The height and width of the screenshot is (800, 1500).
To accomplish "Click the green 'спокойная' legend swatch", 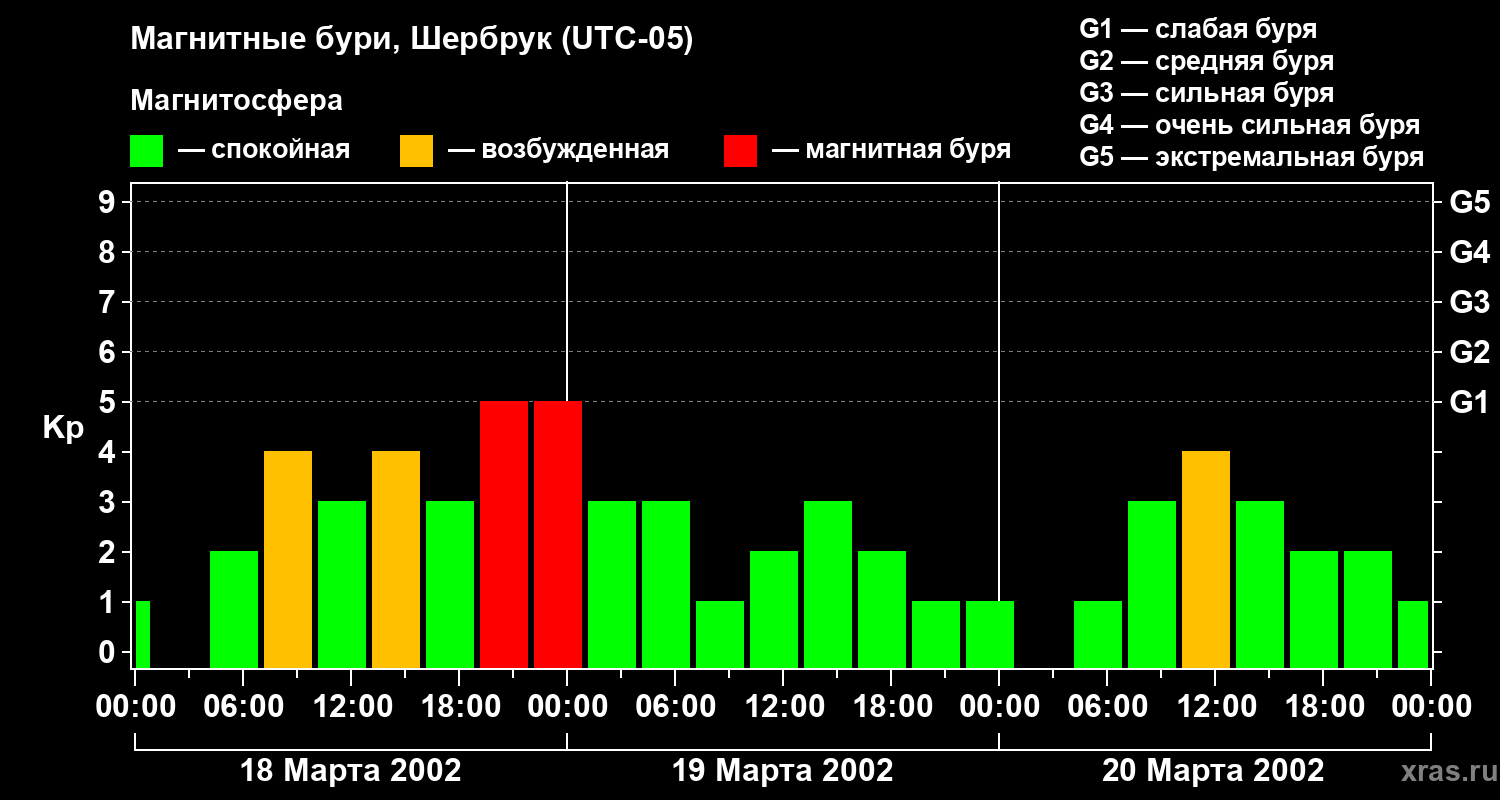I will [147, 151].
